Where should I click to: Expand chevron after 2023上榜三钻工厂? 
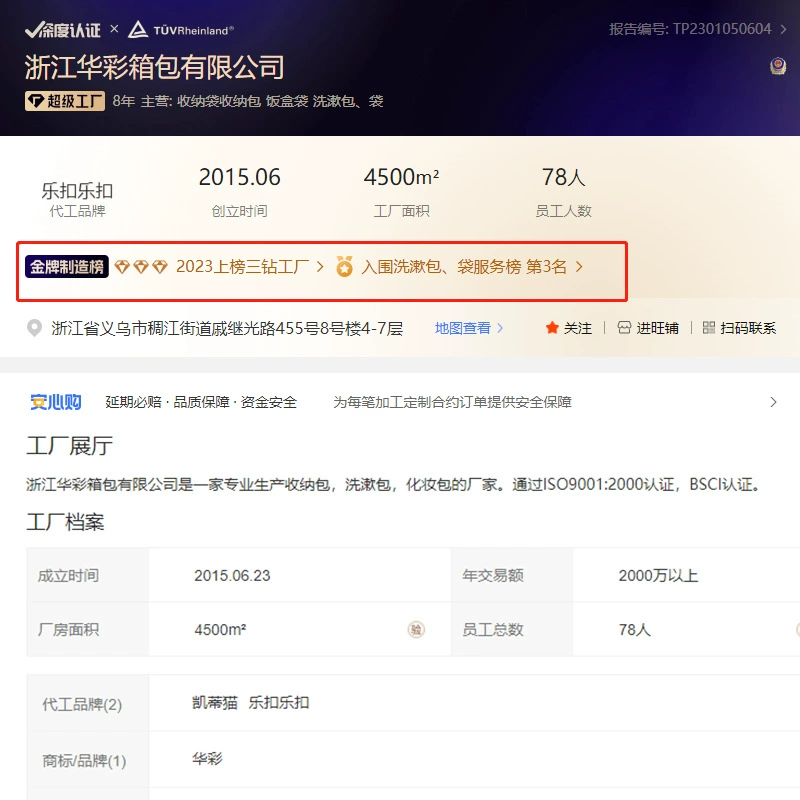pos(320,266)
